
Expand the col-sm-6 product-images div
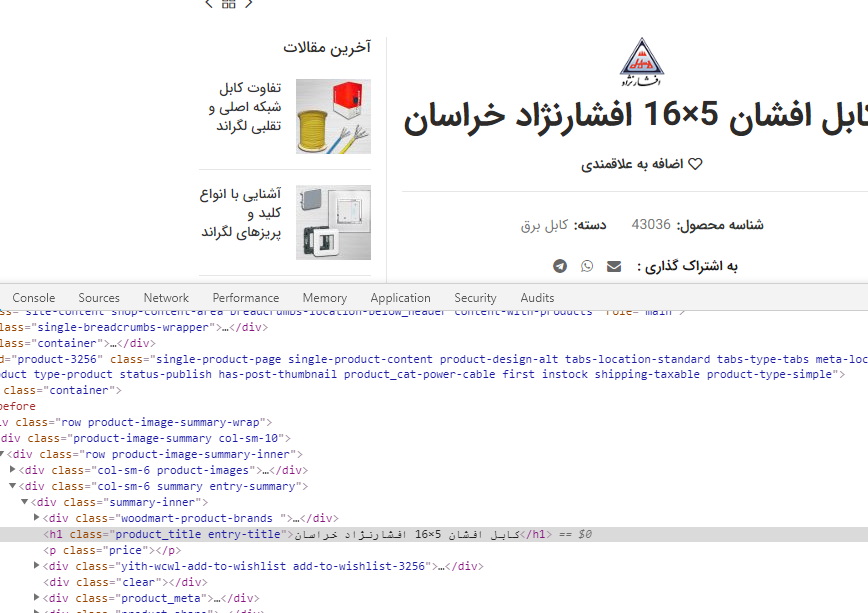13,470
